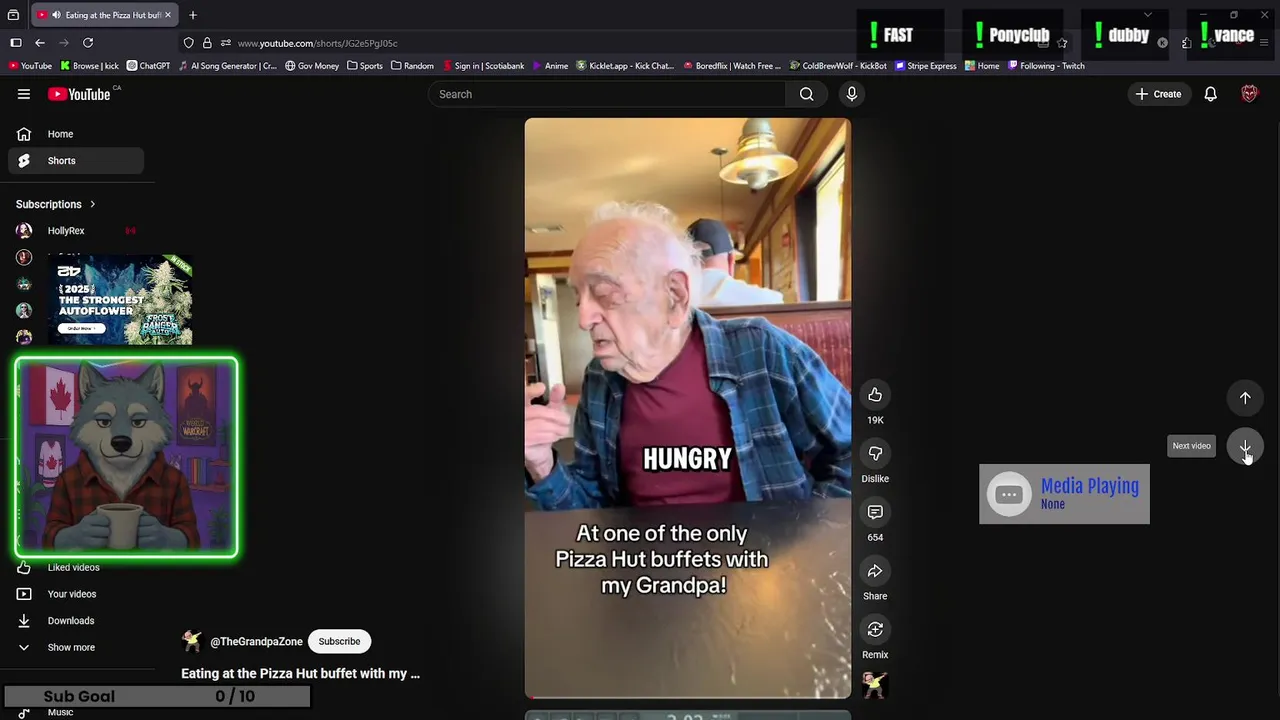Click the video title 'Eating at the Pizza Hut buffet'
This screenshot has width=1280, height=720.
(300, 674)
